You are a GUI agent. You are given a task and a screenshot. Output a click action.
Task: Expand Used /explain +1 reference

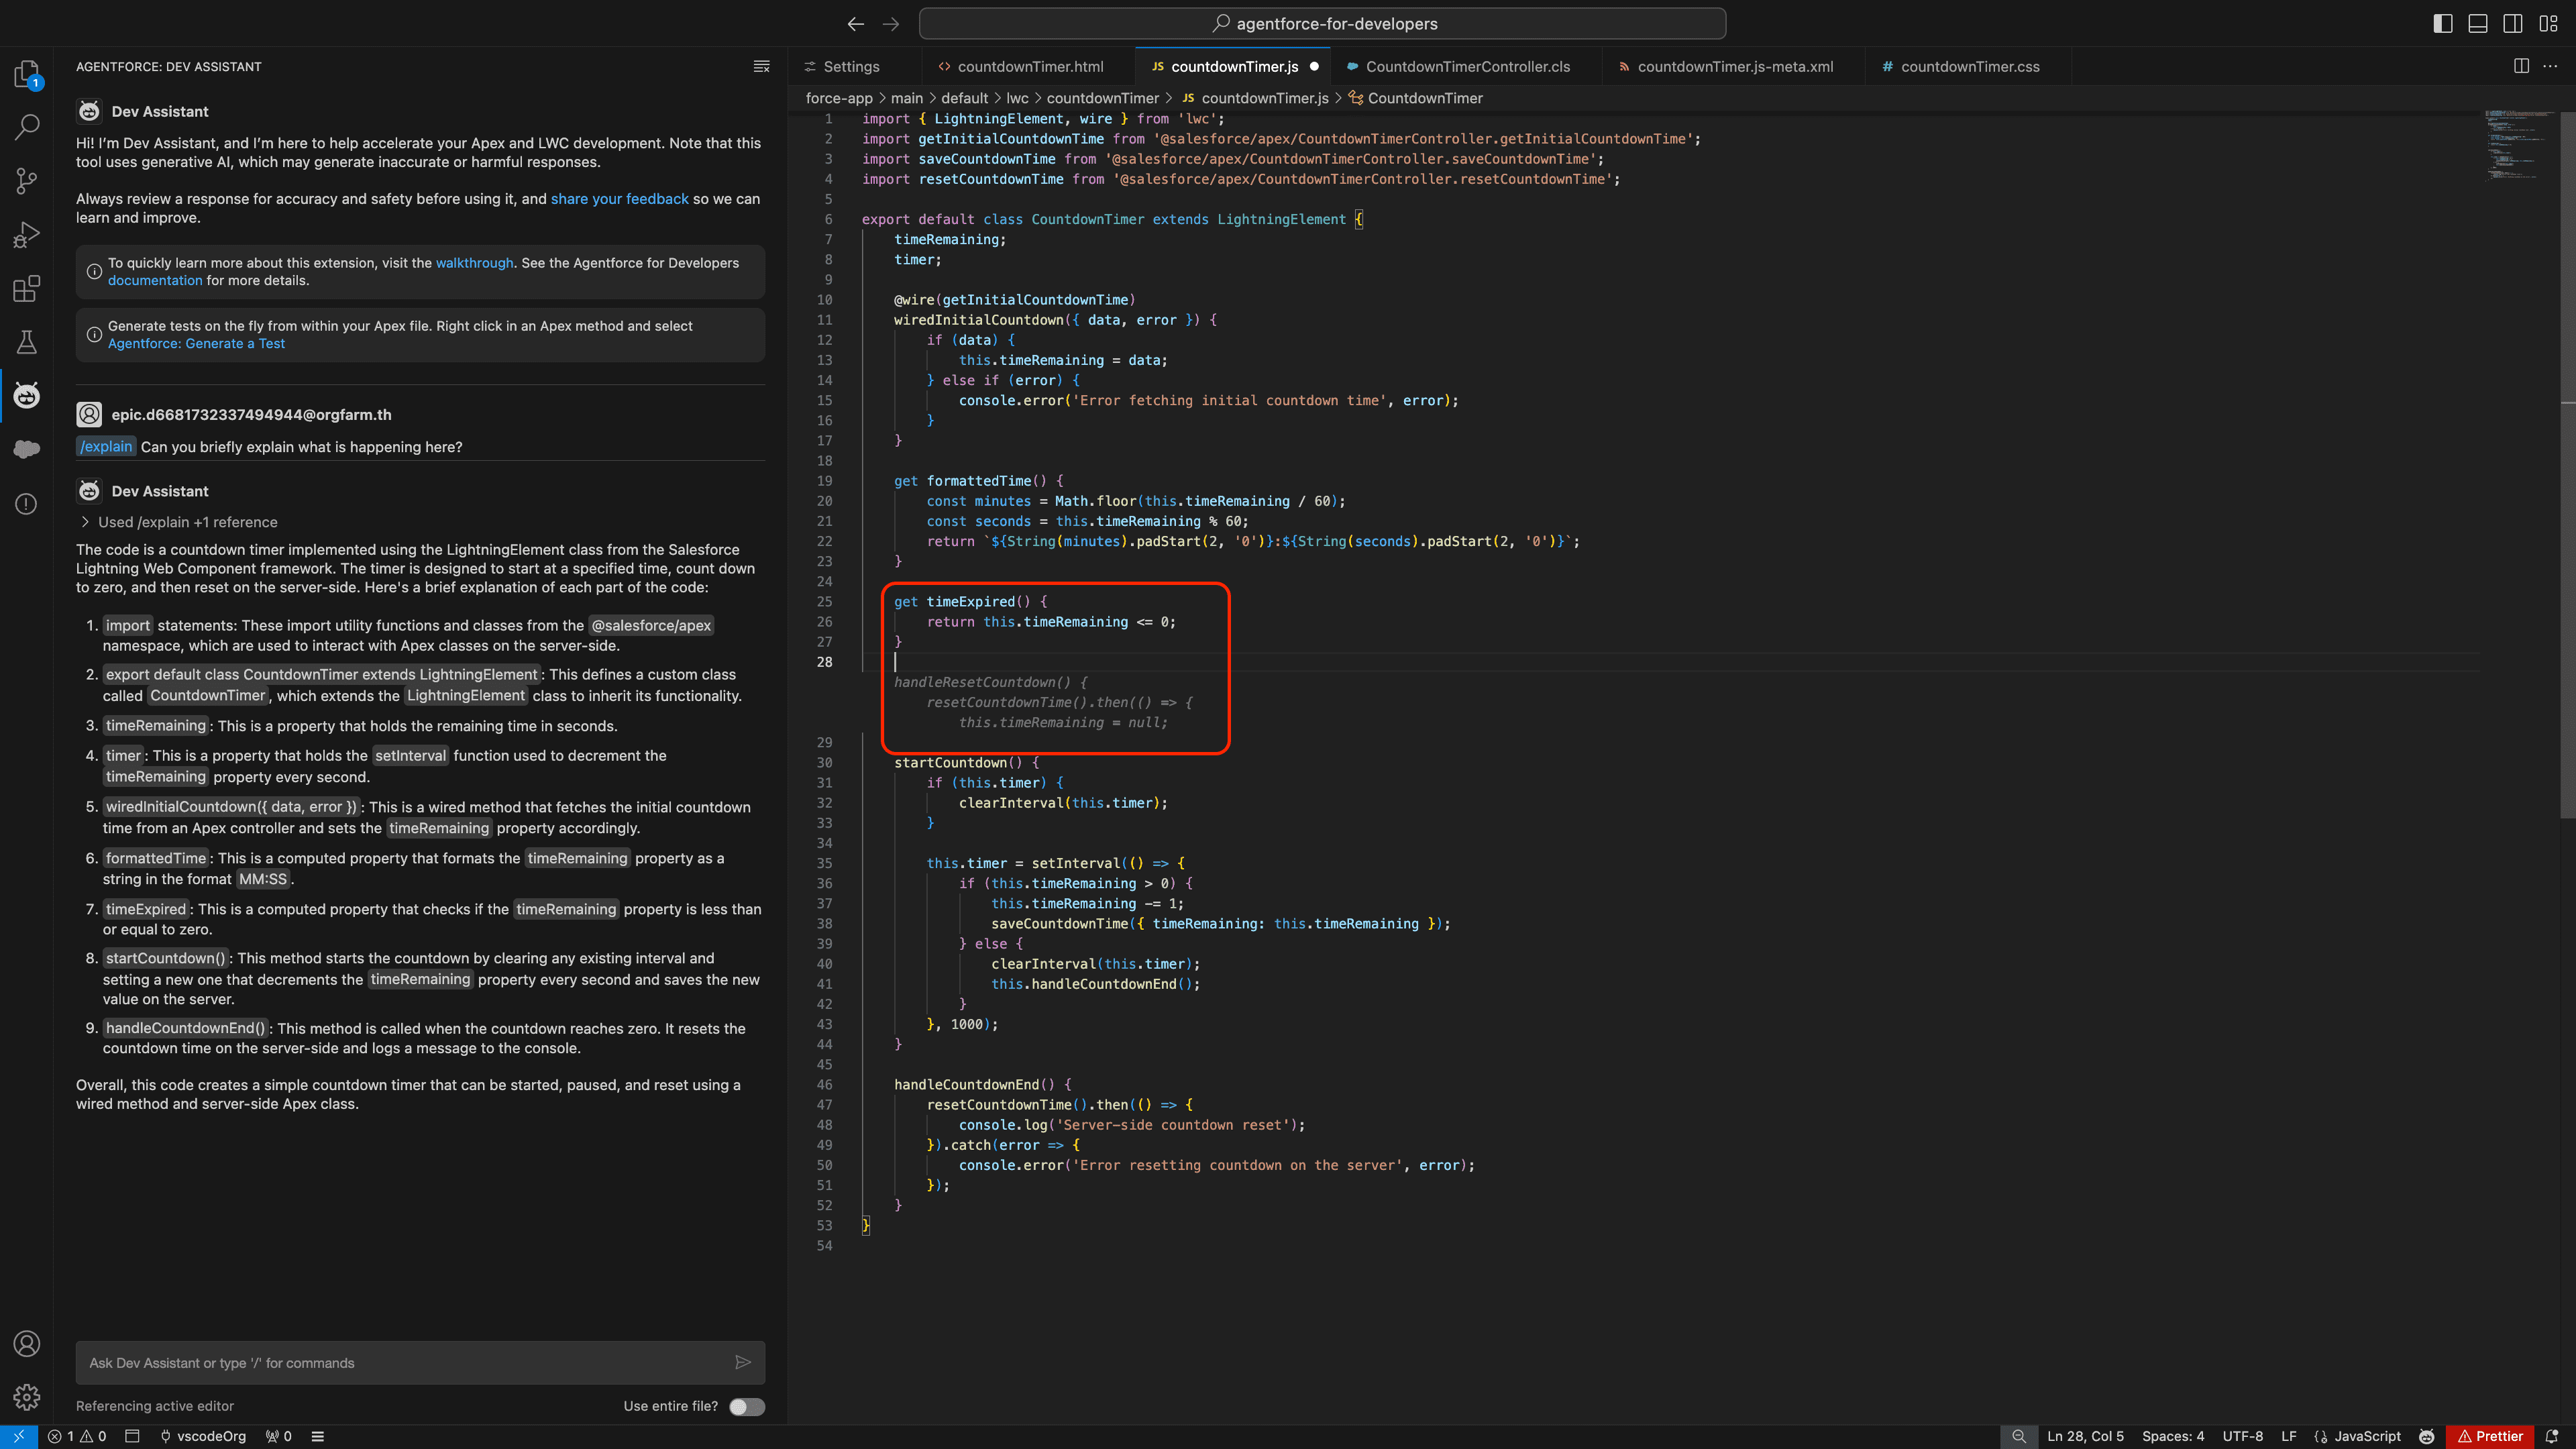(x=178, y=522)
